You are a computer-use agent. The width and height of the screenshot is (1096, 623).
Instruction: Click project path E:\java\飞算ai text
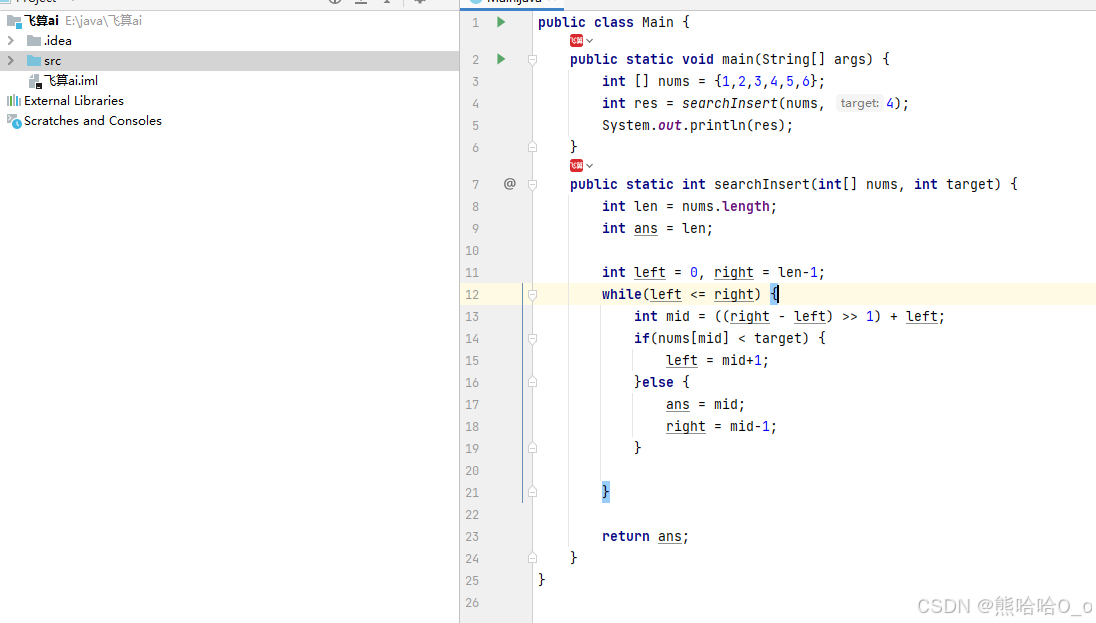tap(103, 21)
